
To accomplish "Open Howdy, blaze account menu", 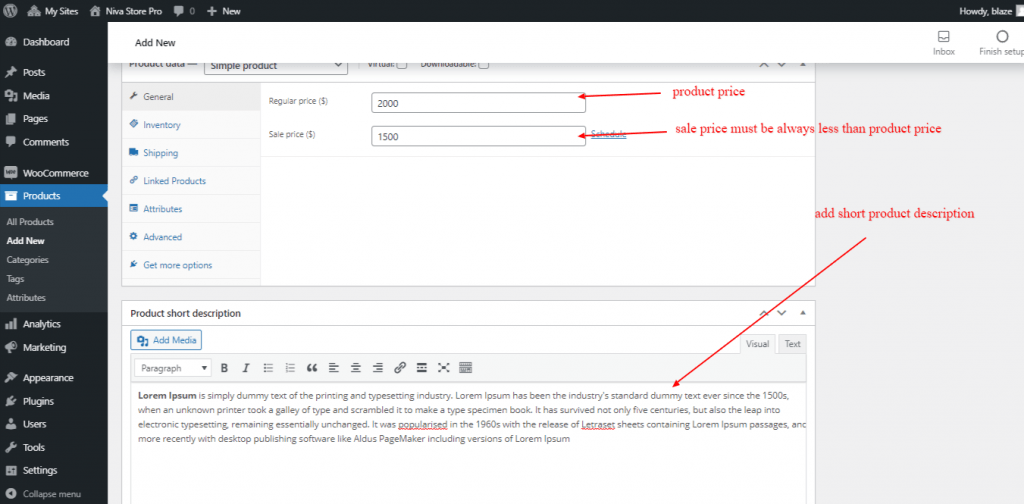I will coord(991,11).
